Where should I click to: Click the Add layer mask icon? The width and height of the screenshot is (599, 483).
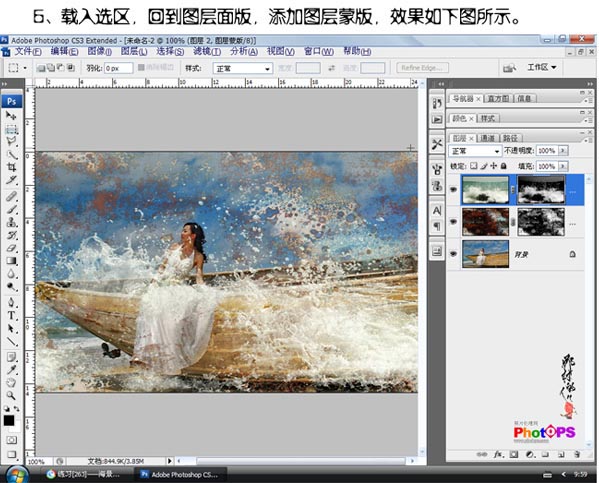tap(514, 454)
